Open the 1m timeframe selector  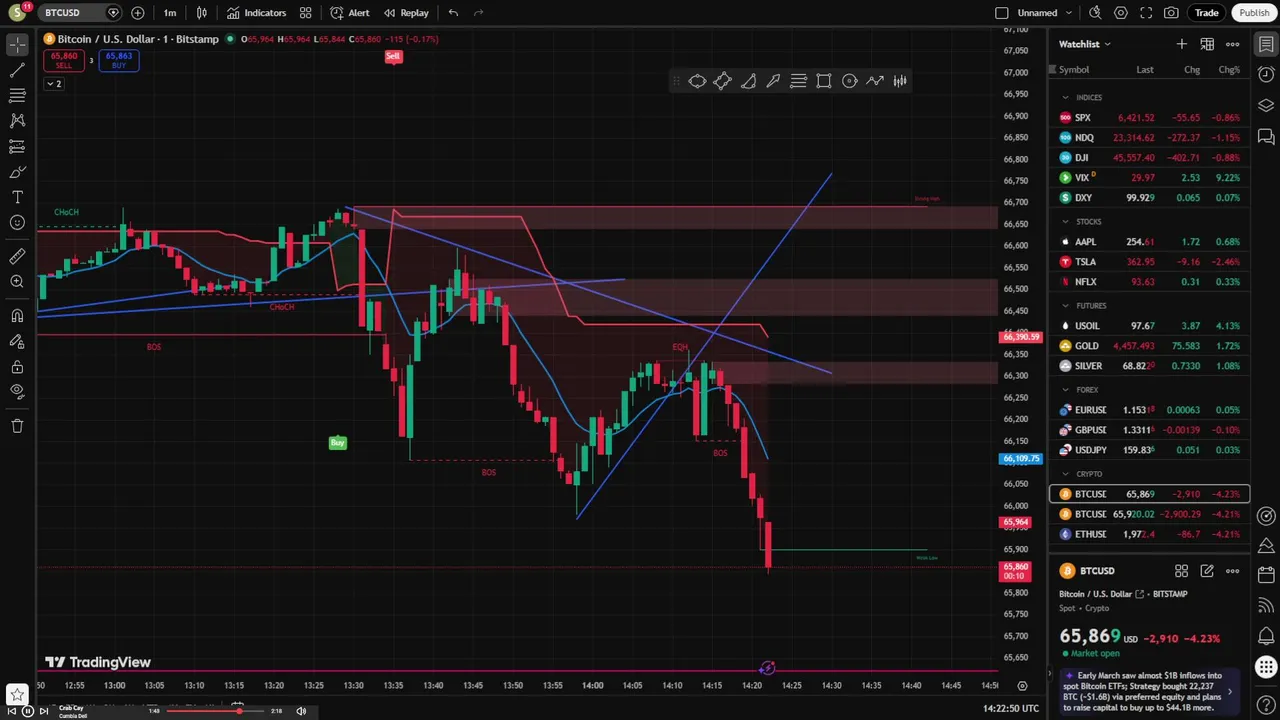pos(170,13)
